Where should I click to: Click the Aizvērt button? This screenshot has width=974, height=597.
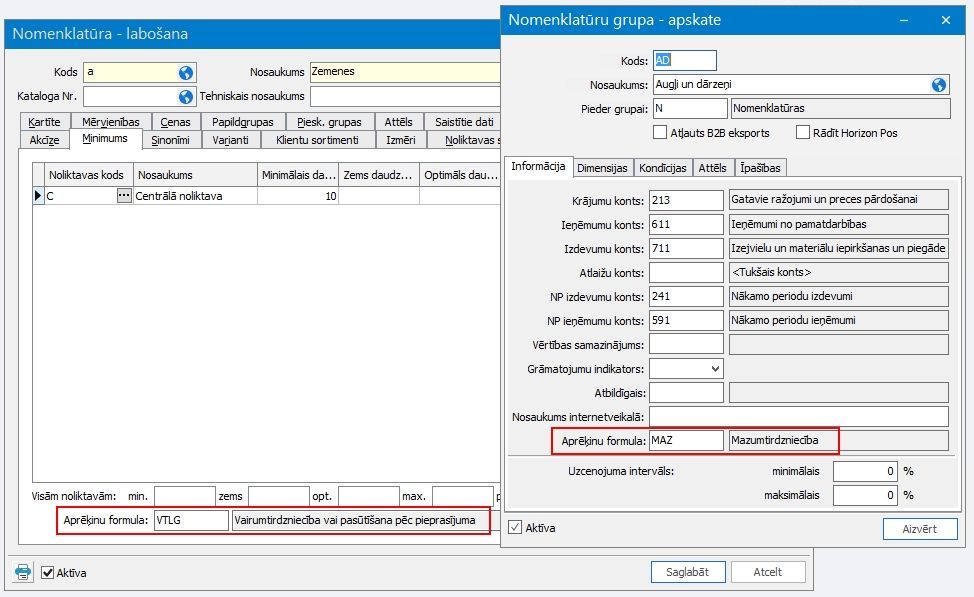click(x=920, y=529)
